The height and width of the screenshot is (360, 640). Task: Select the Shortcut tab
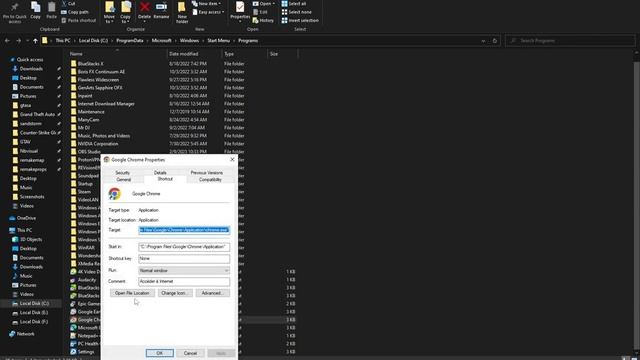point(165,179)
